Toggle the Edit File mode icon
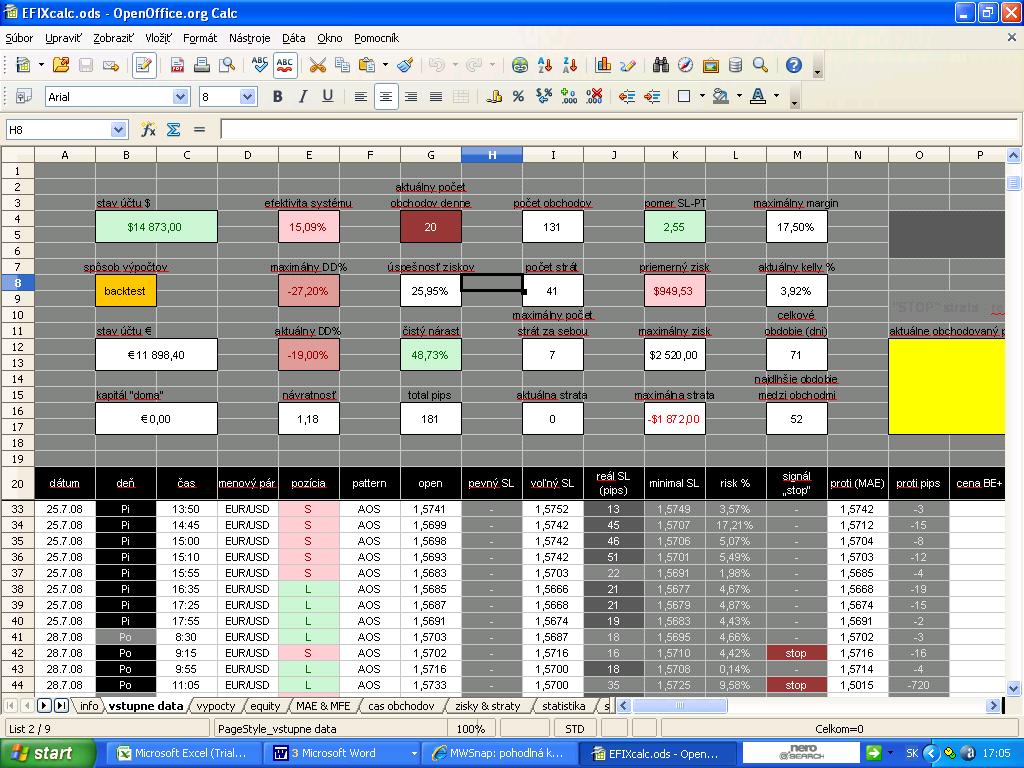Screen dimensions: 1024x768 point(144,65)
